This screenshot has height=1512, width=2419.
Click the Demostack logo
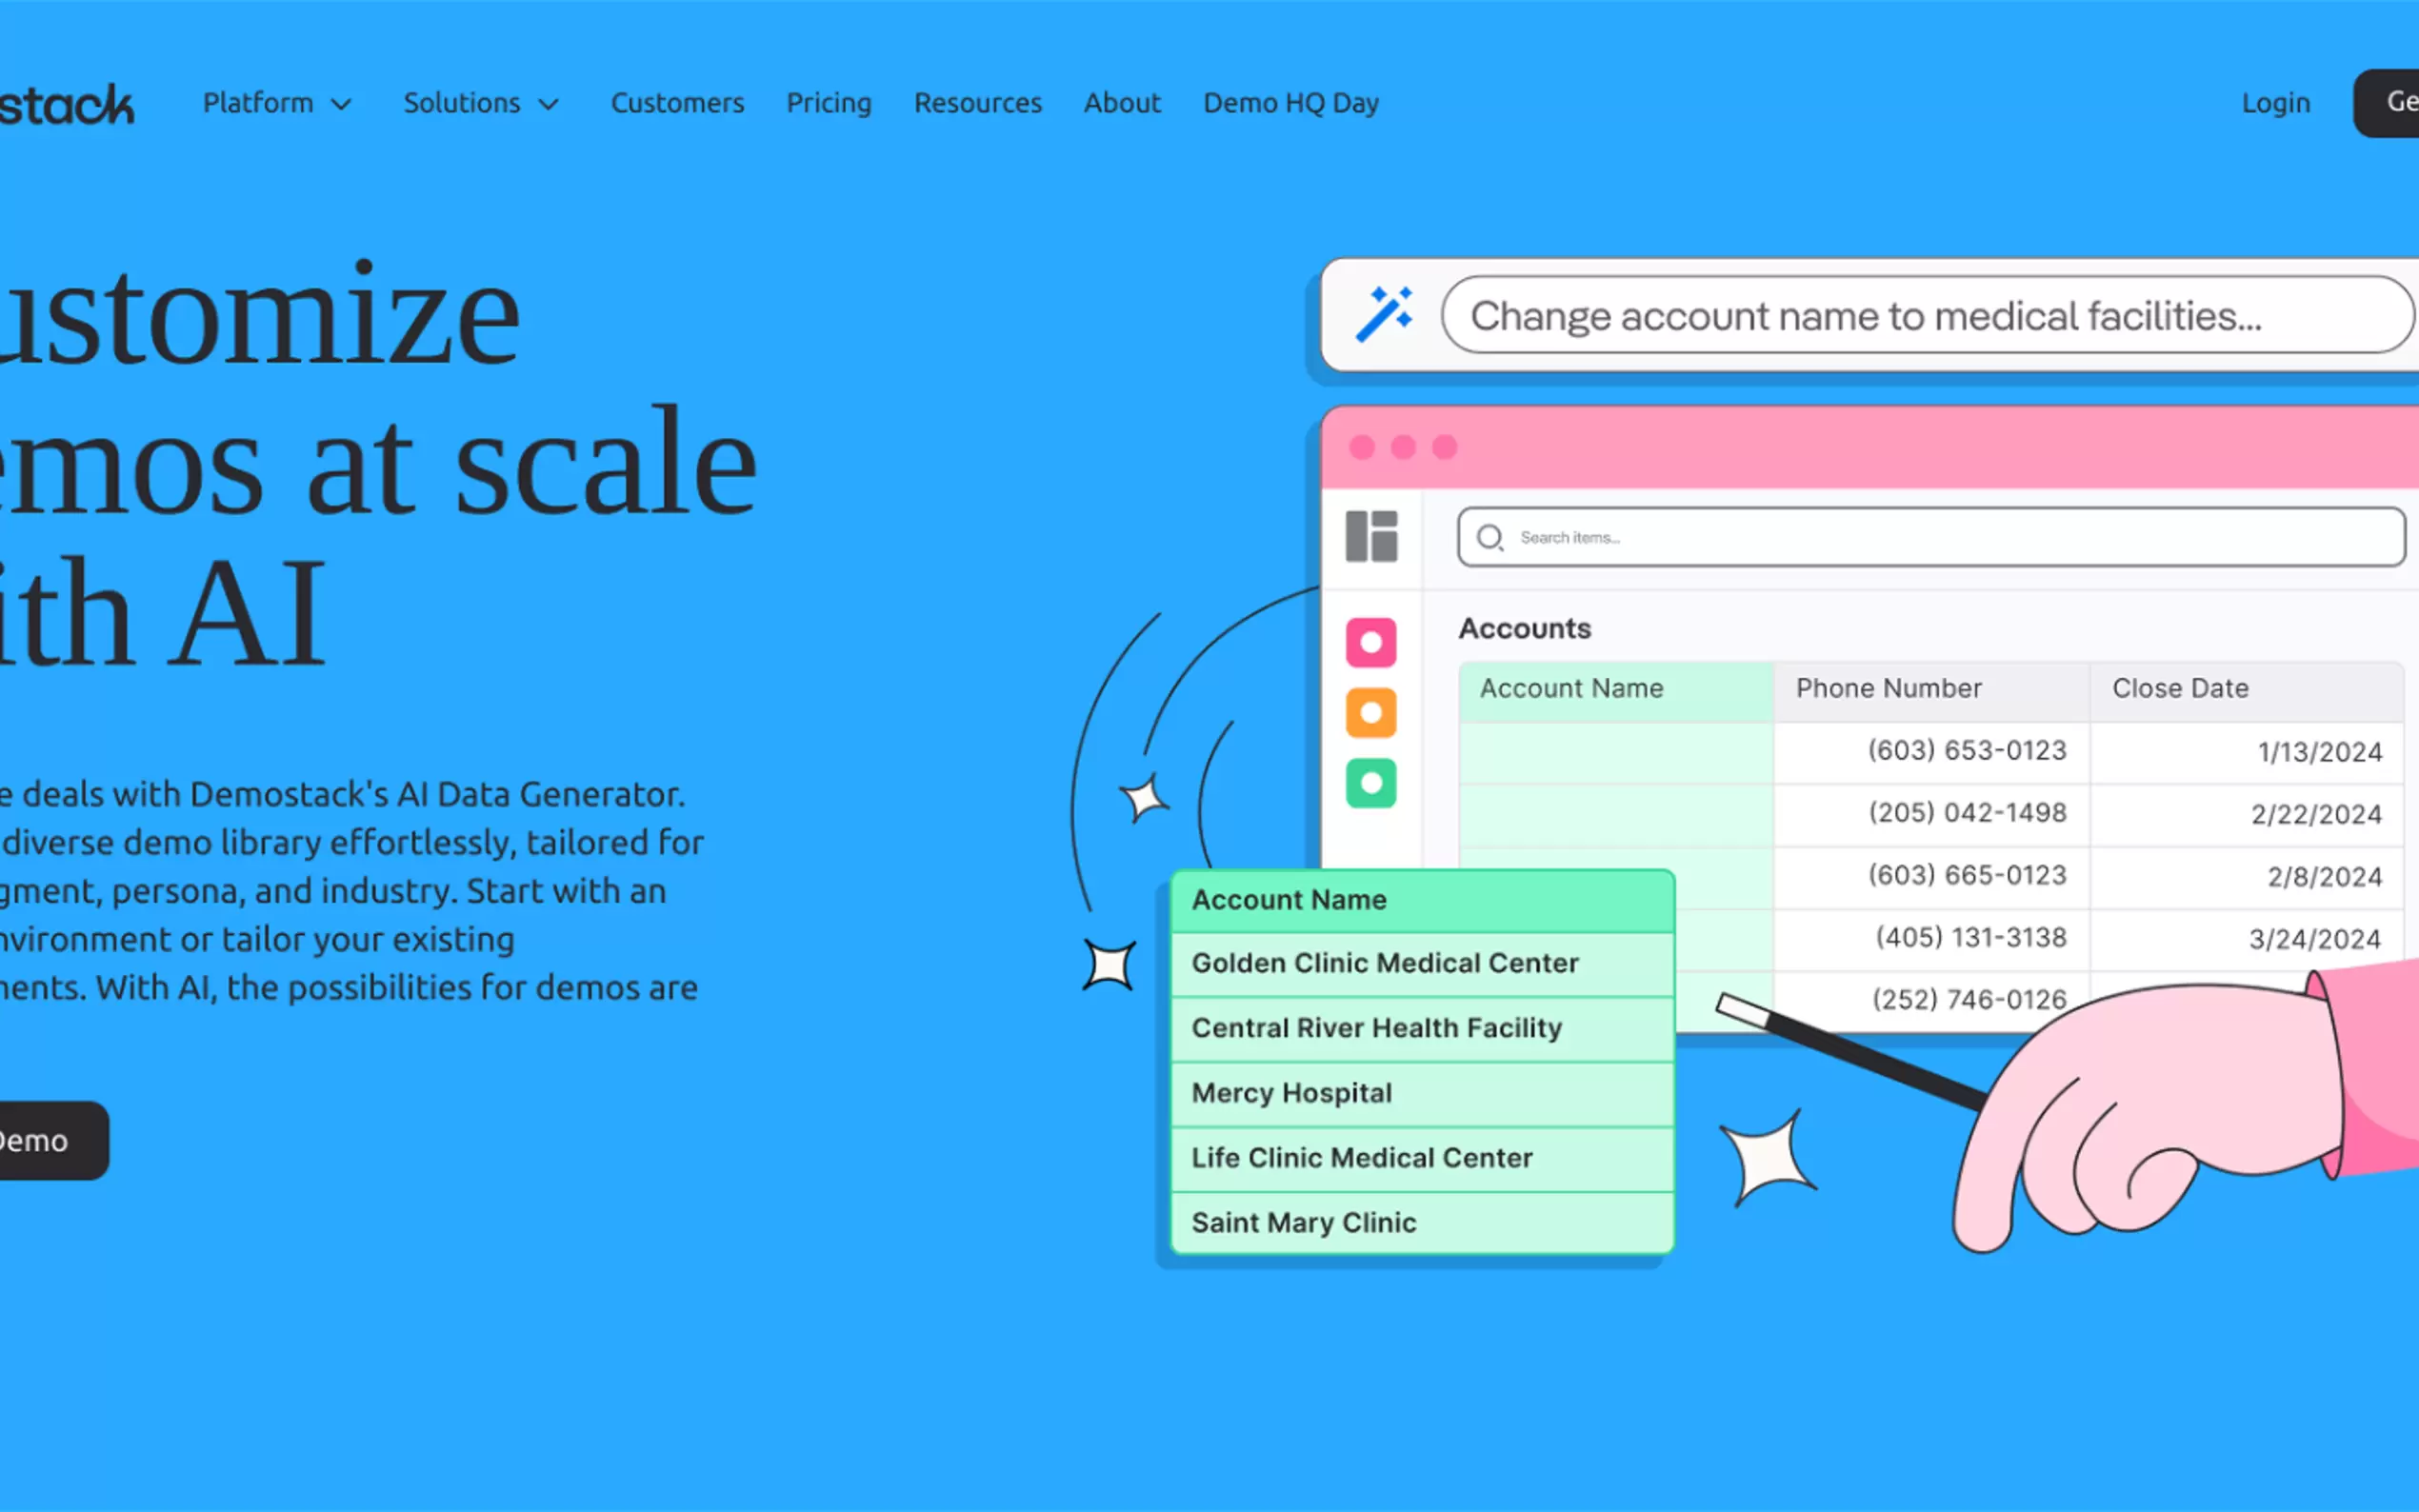click(66, 104)
